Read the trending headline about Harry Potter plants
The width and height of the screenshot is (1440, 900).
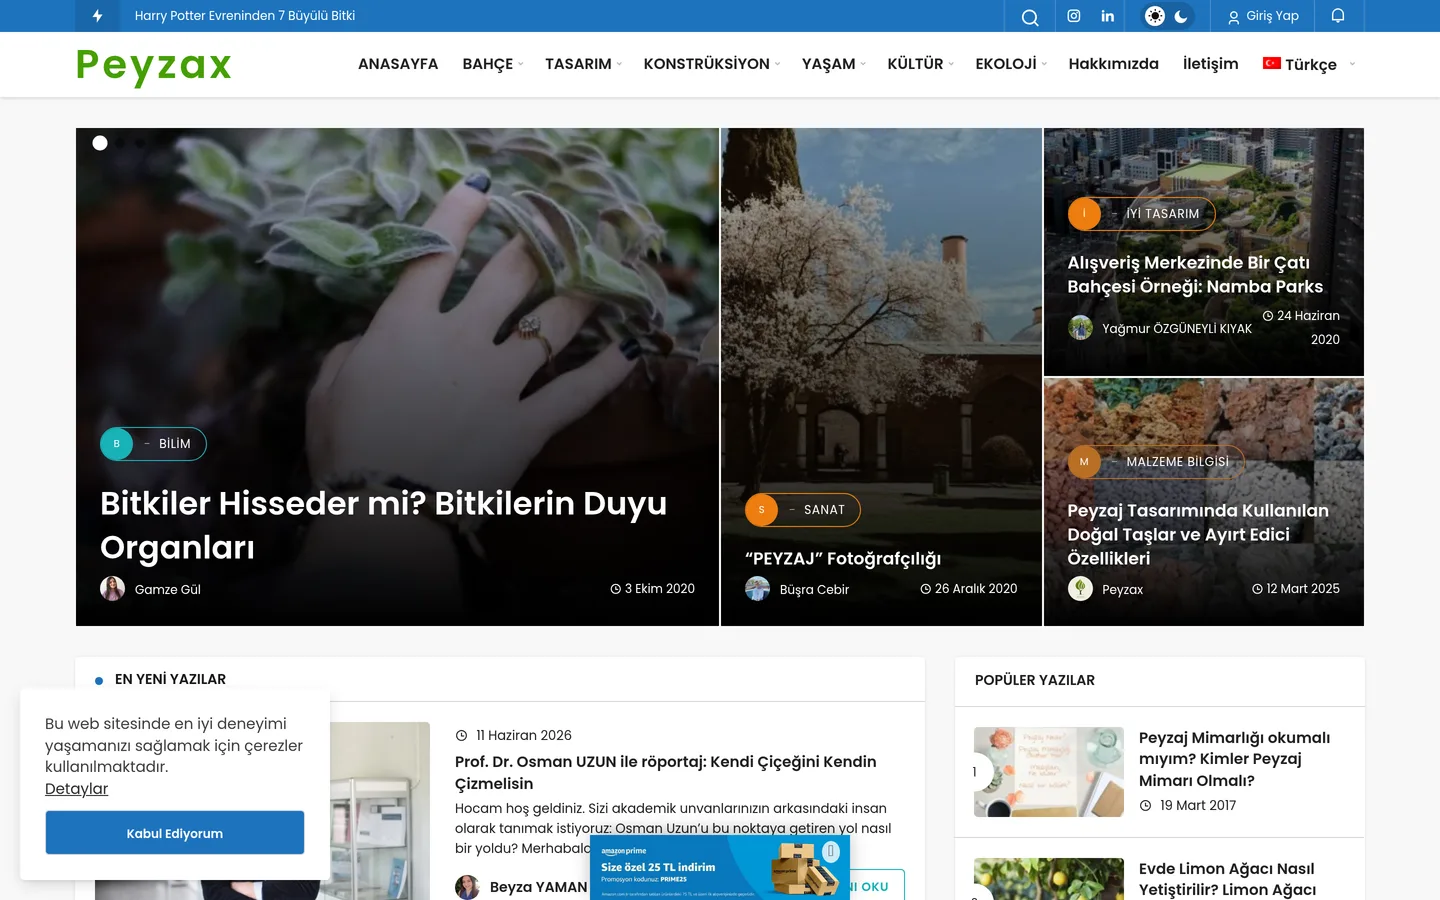coord(245,16)
